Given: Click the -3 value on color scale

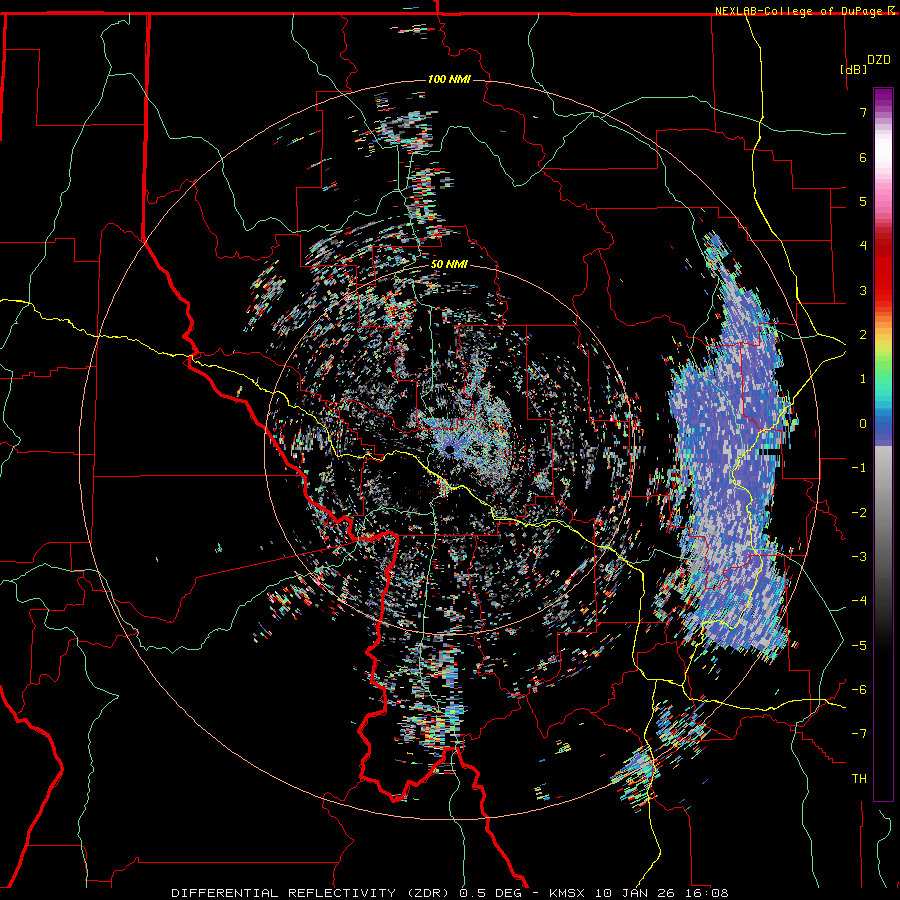Looking at the screenshot, I should click(859, 557).
